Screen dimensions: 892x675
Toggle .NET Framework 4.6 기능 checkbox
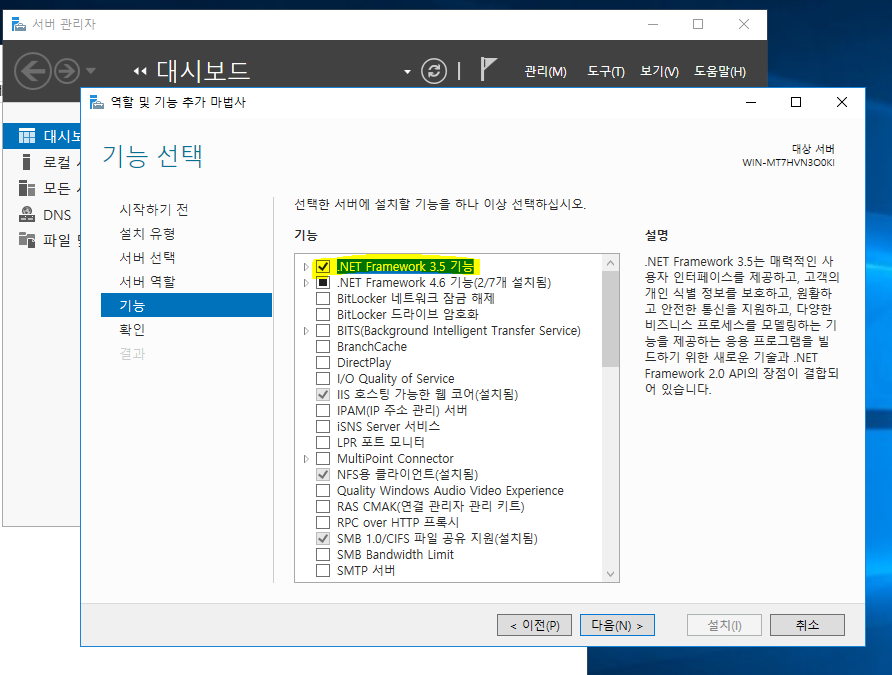click(x=323, y=283)
